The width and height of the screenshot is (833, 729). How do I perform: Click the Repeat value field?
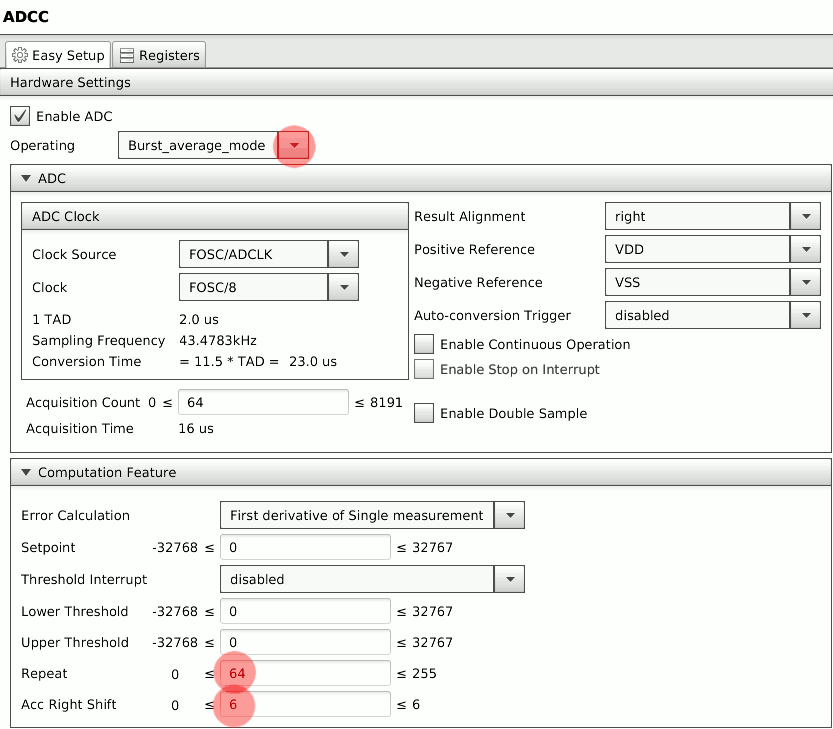pyautogui.click(x=304, y=674)
